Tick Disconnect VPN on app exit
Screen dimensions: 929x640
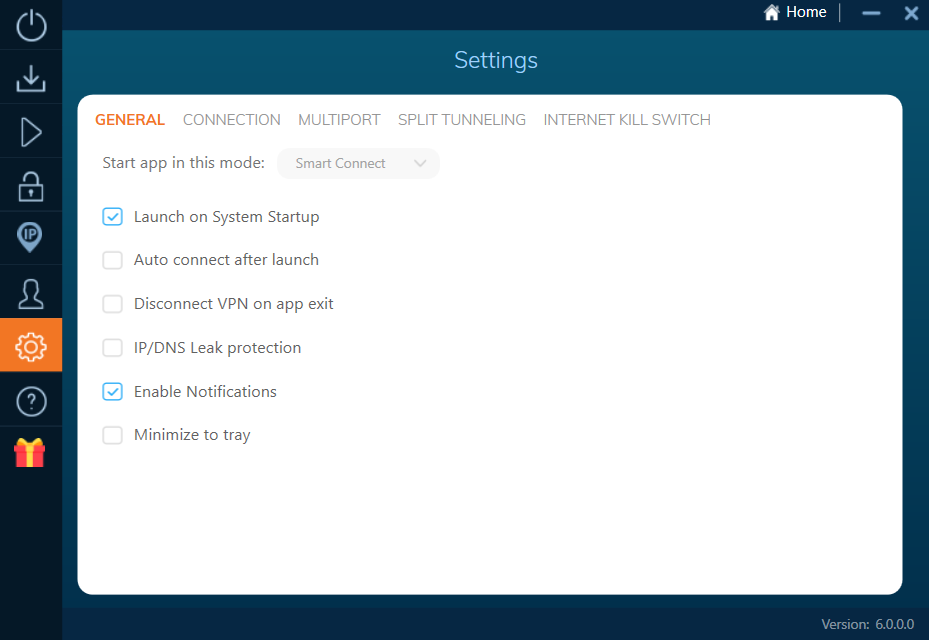pyautogui.click(x=113, y=304)
